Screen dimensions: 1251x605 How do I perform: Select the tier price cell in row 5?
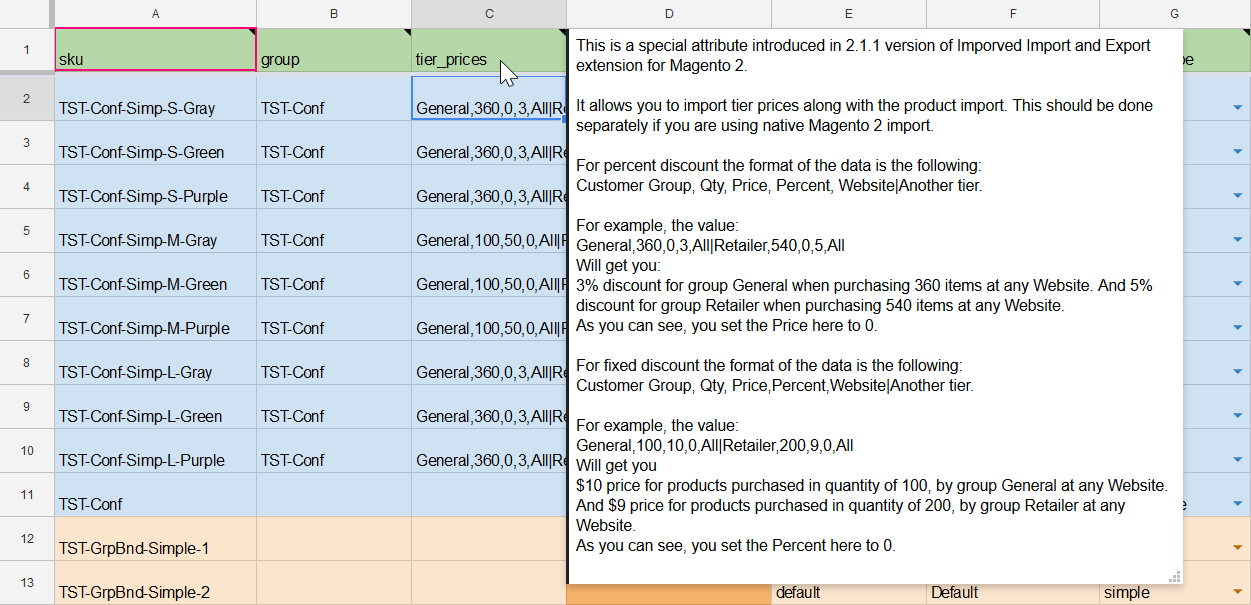point(489,240)
